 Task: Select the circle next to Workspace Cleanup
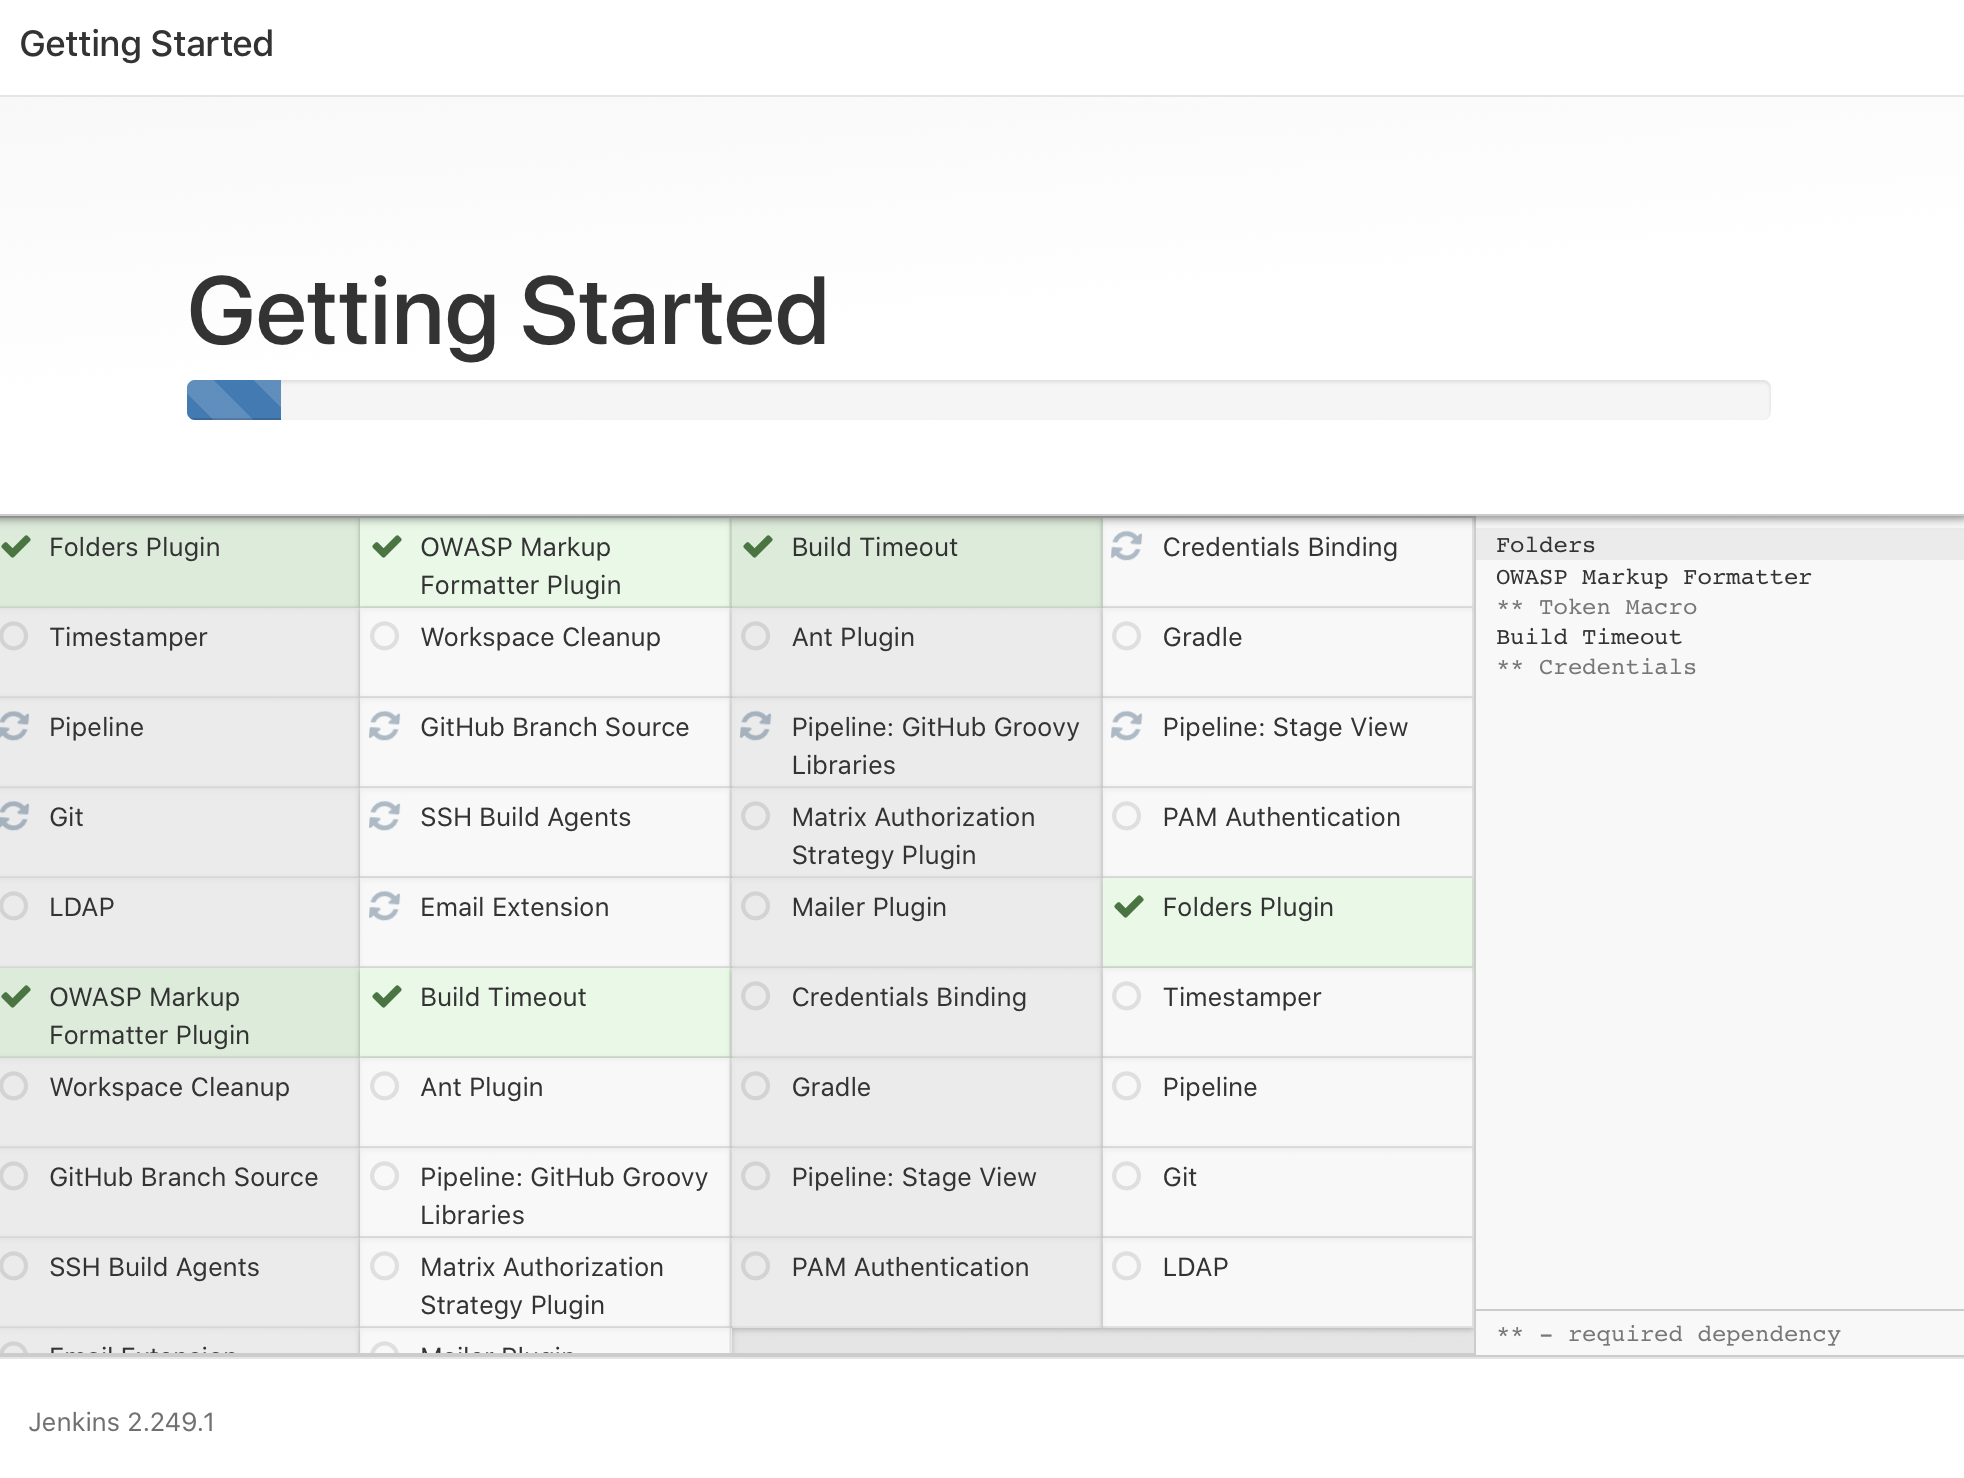pos(384,636)
